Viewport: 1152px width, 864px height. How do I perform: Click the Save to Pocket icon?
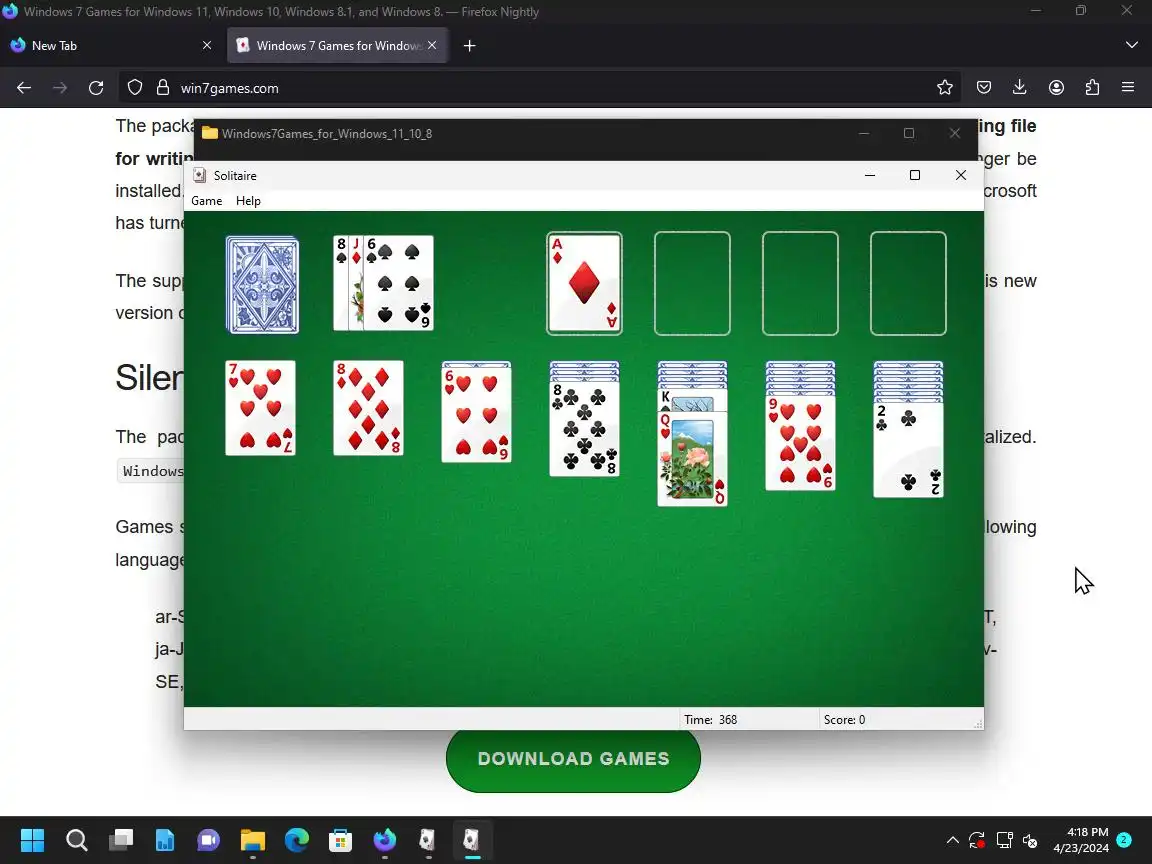click(x=984, y=88)
